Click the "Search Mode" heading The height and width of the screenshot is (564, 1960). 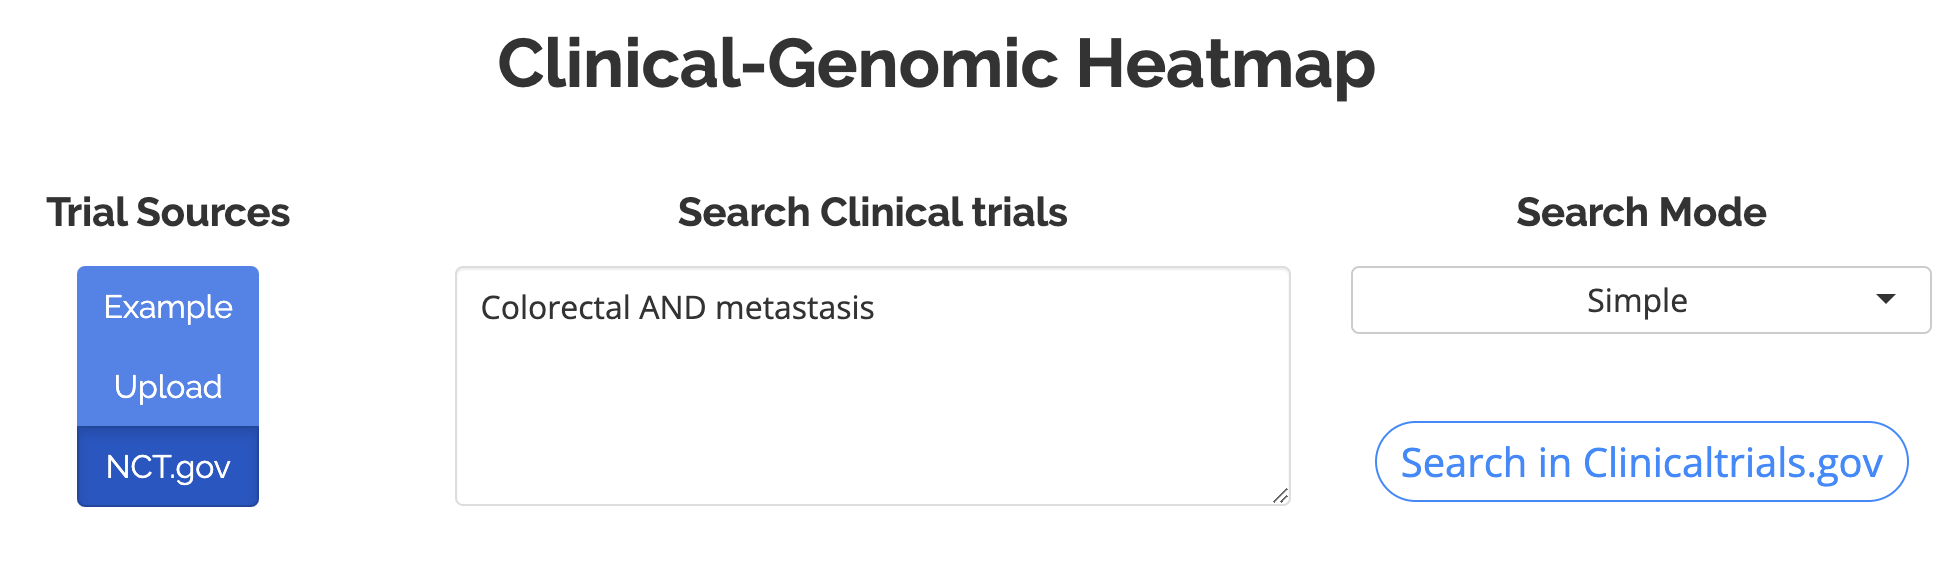(1641, 212)
